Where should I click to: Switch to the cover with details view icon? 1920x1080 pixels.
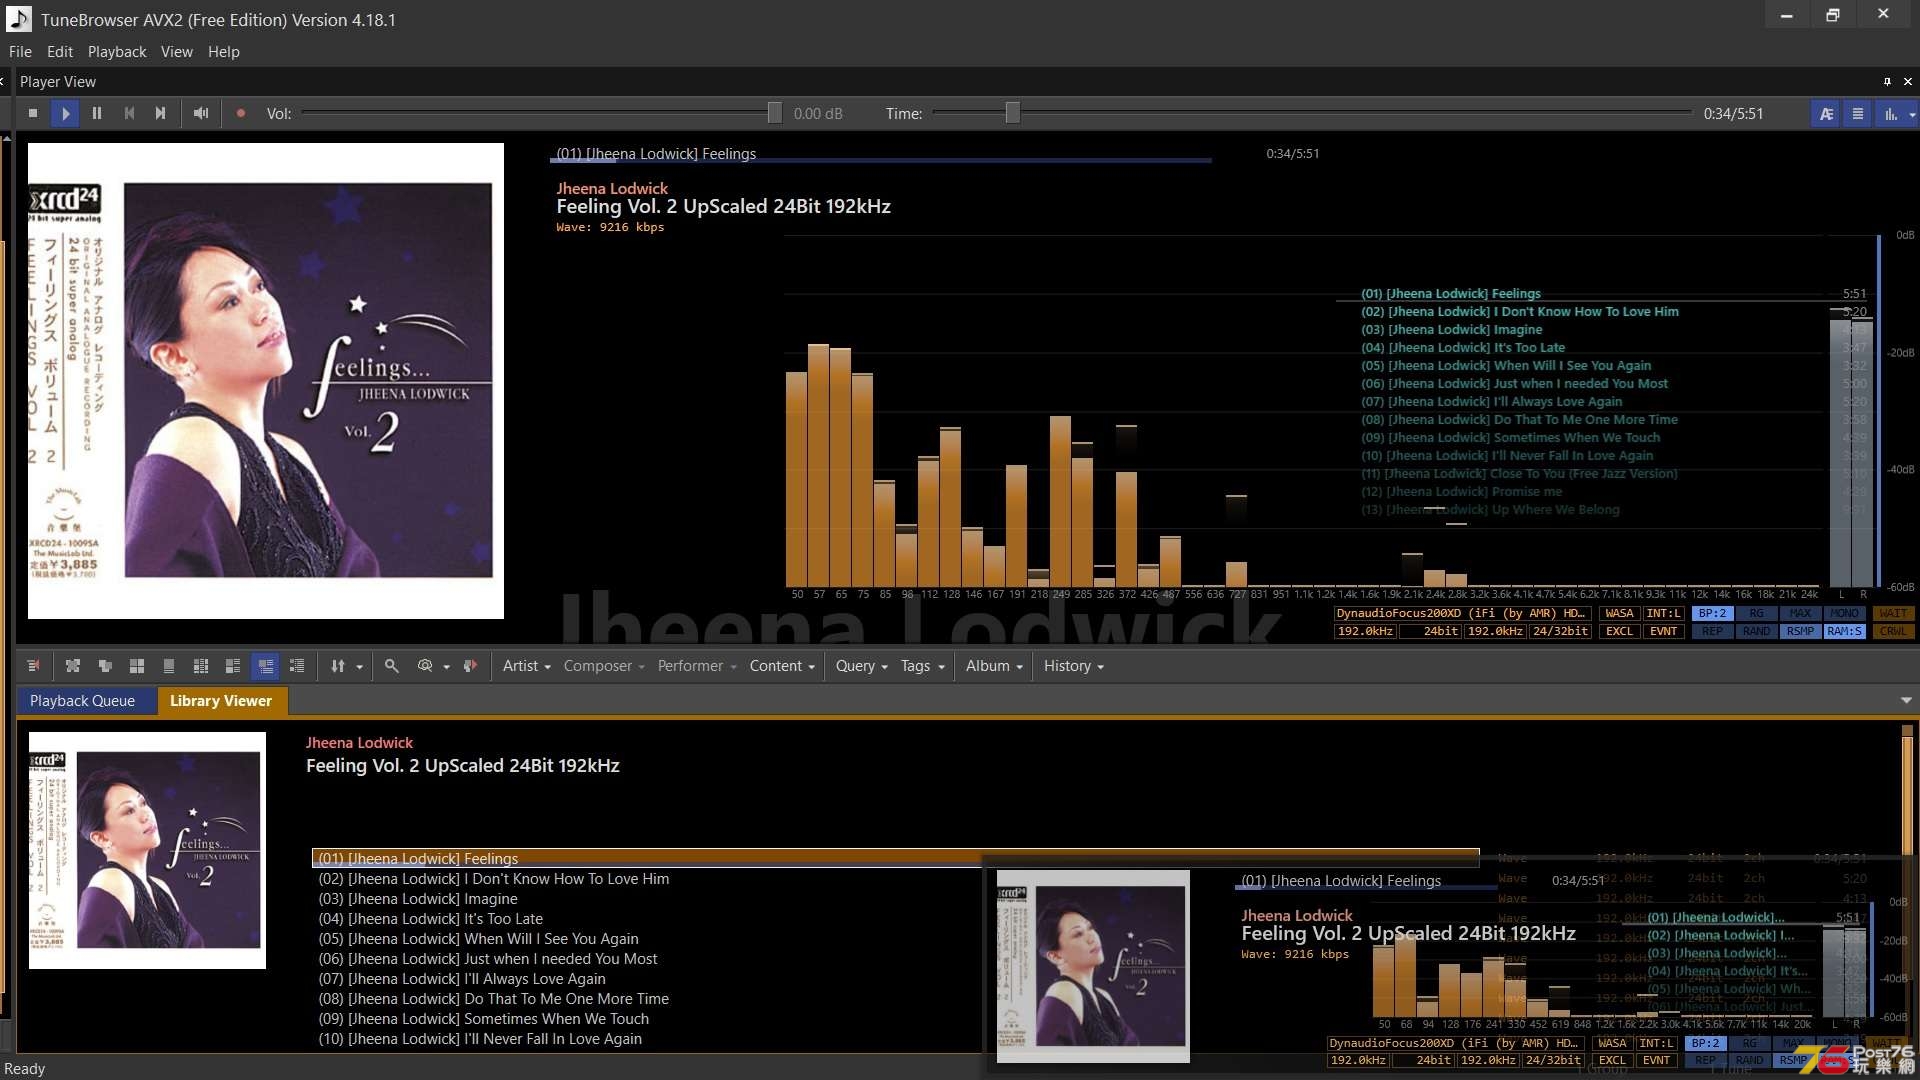pyautogui.click(x=233, y=666)
